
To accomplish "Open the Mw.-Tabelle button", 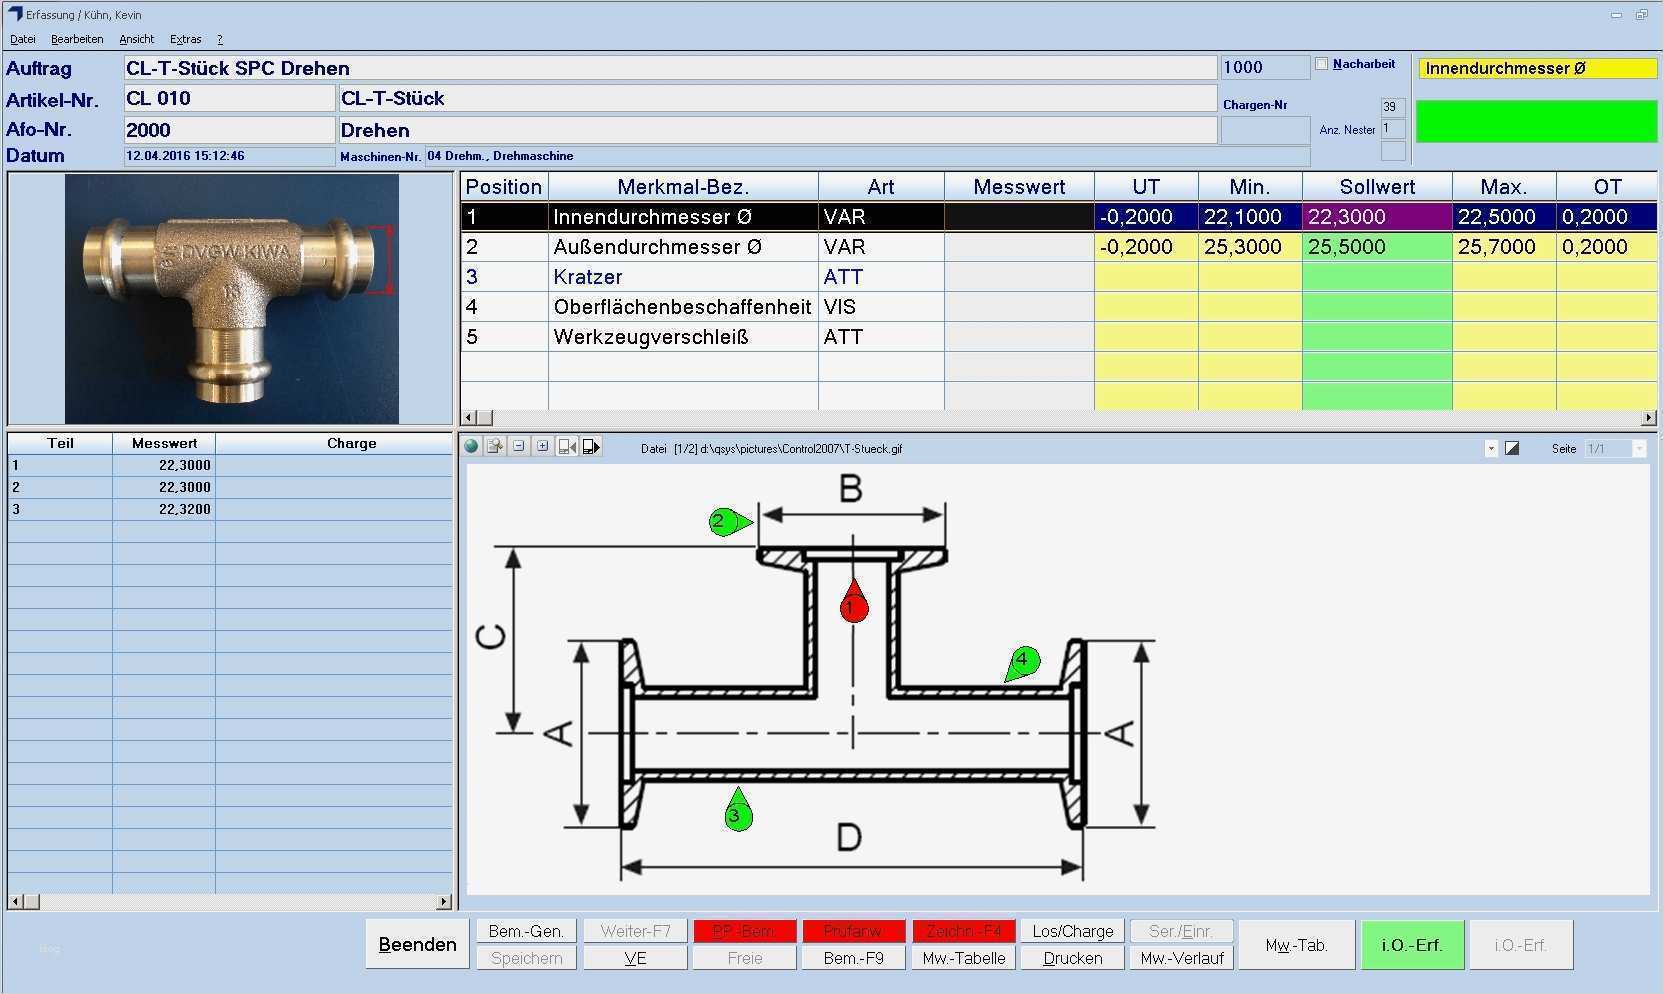I will tap(963, 958).
